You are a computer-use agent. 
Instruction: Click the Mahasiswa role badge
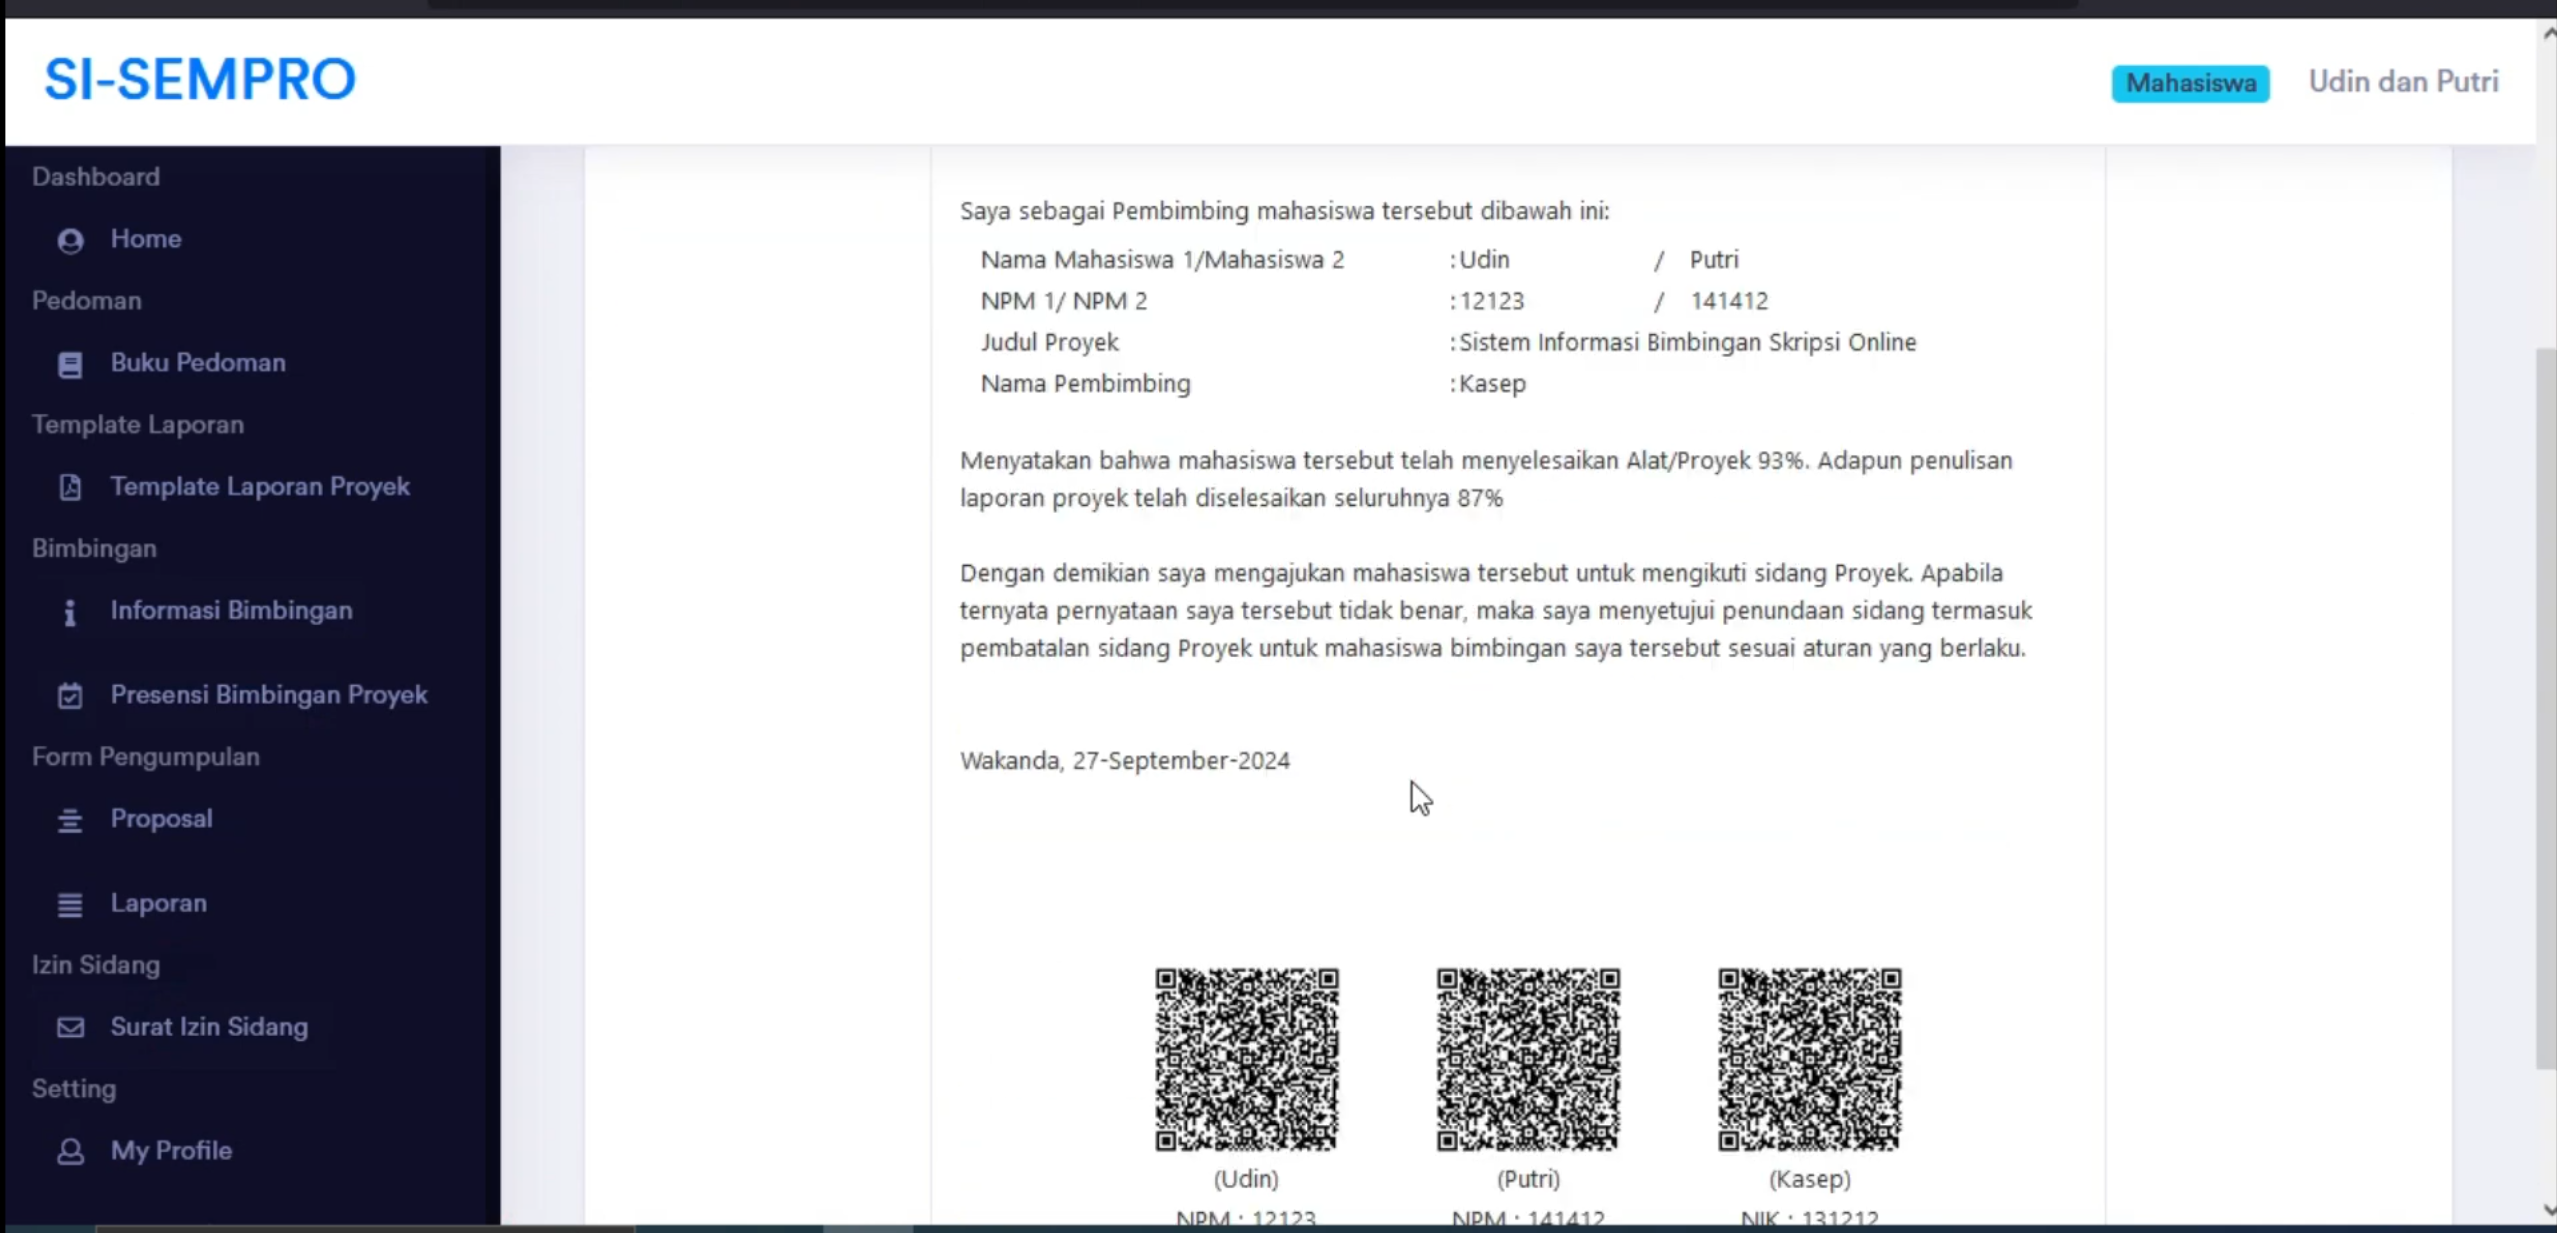pyautogui.click(x=2190, y=83)
